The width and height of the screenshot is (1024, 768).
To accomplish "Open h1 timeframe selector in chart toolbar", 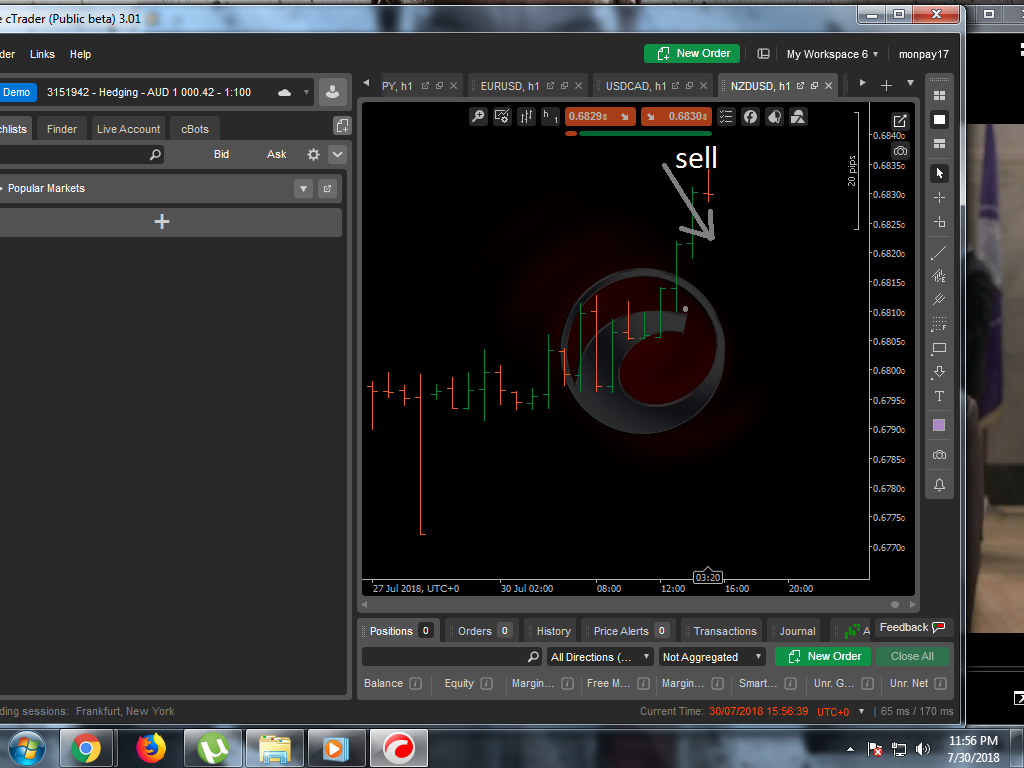I will [x=551, y=117].
